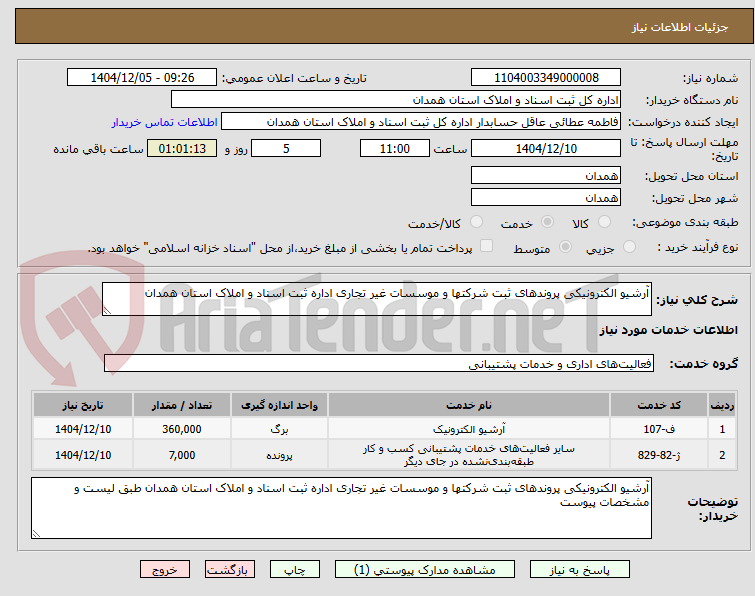
Task: Click the شهر محل تحویل field
Action: pos(546,197)
